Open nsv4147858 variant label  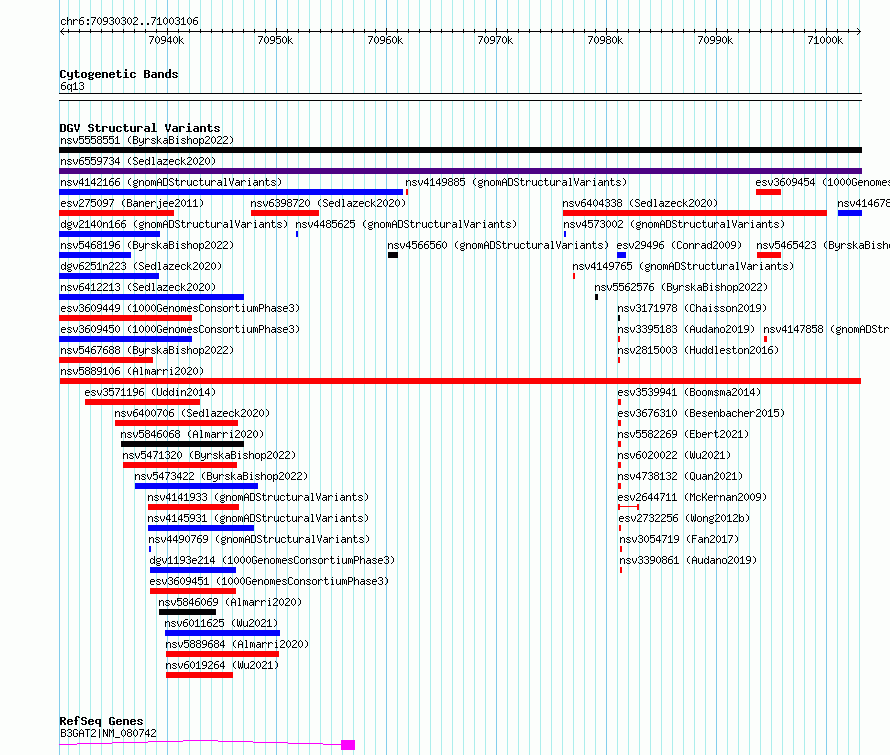point(826,329)
